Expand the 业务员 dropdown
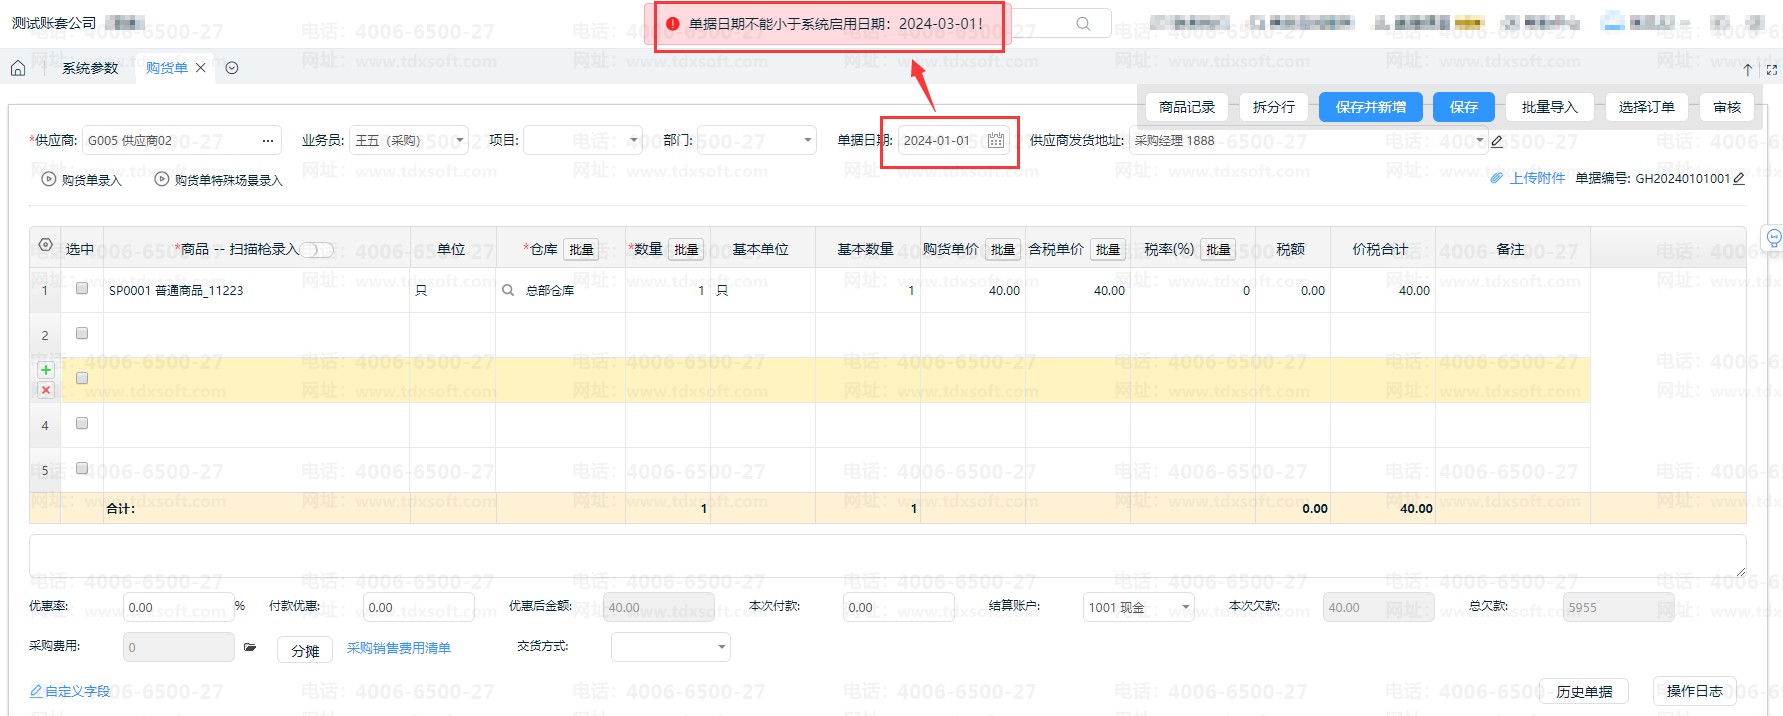The image size is (1783, 716). [x=459, y=141]
